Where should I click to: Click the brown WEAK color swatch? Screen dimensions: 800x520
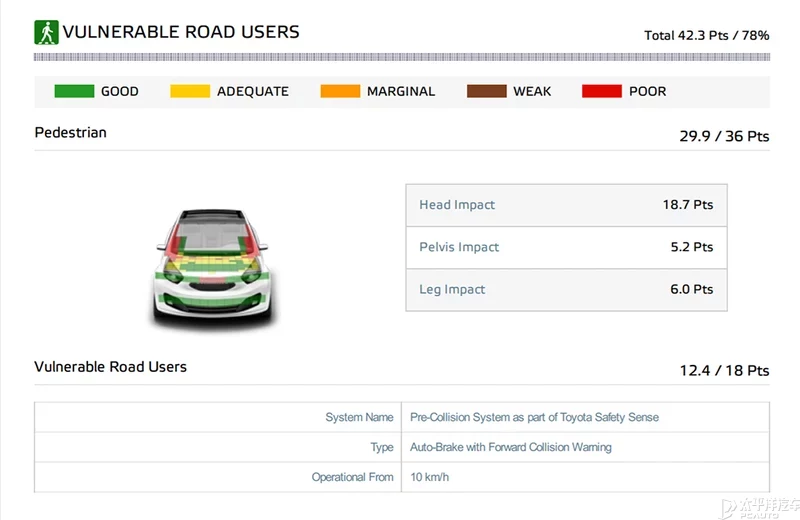point(487,91)
